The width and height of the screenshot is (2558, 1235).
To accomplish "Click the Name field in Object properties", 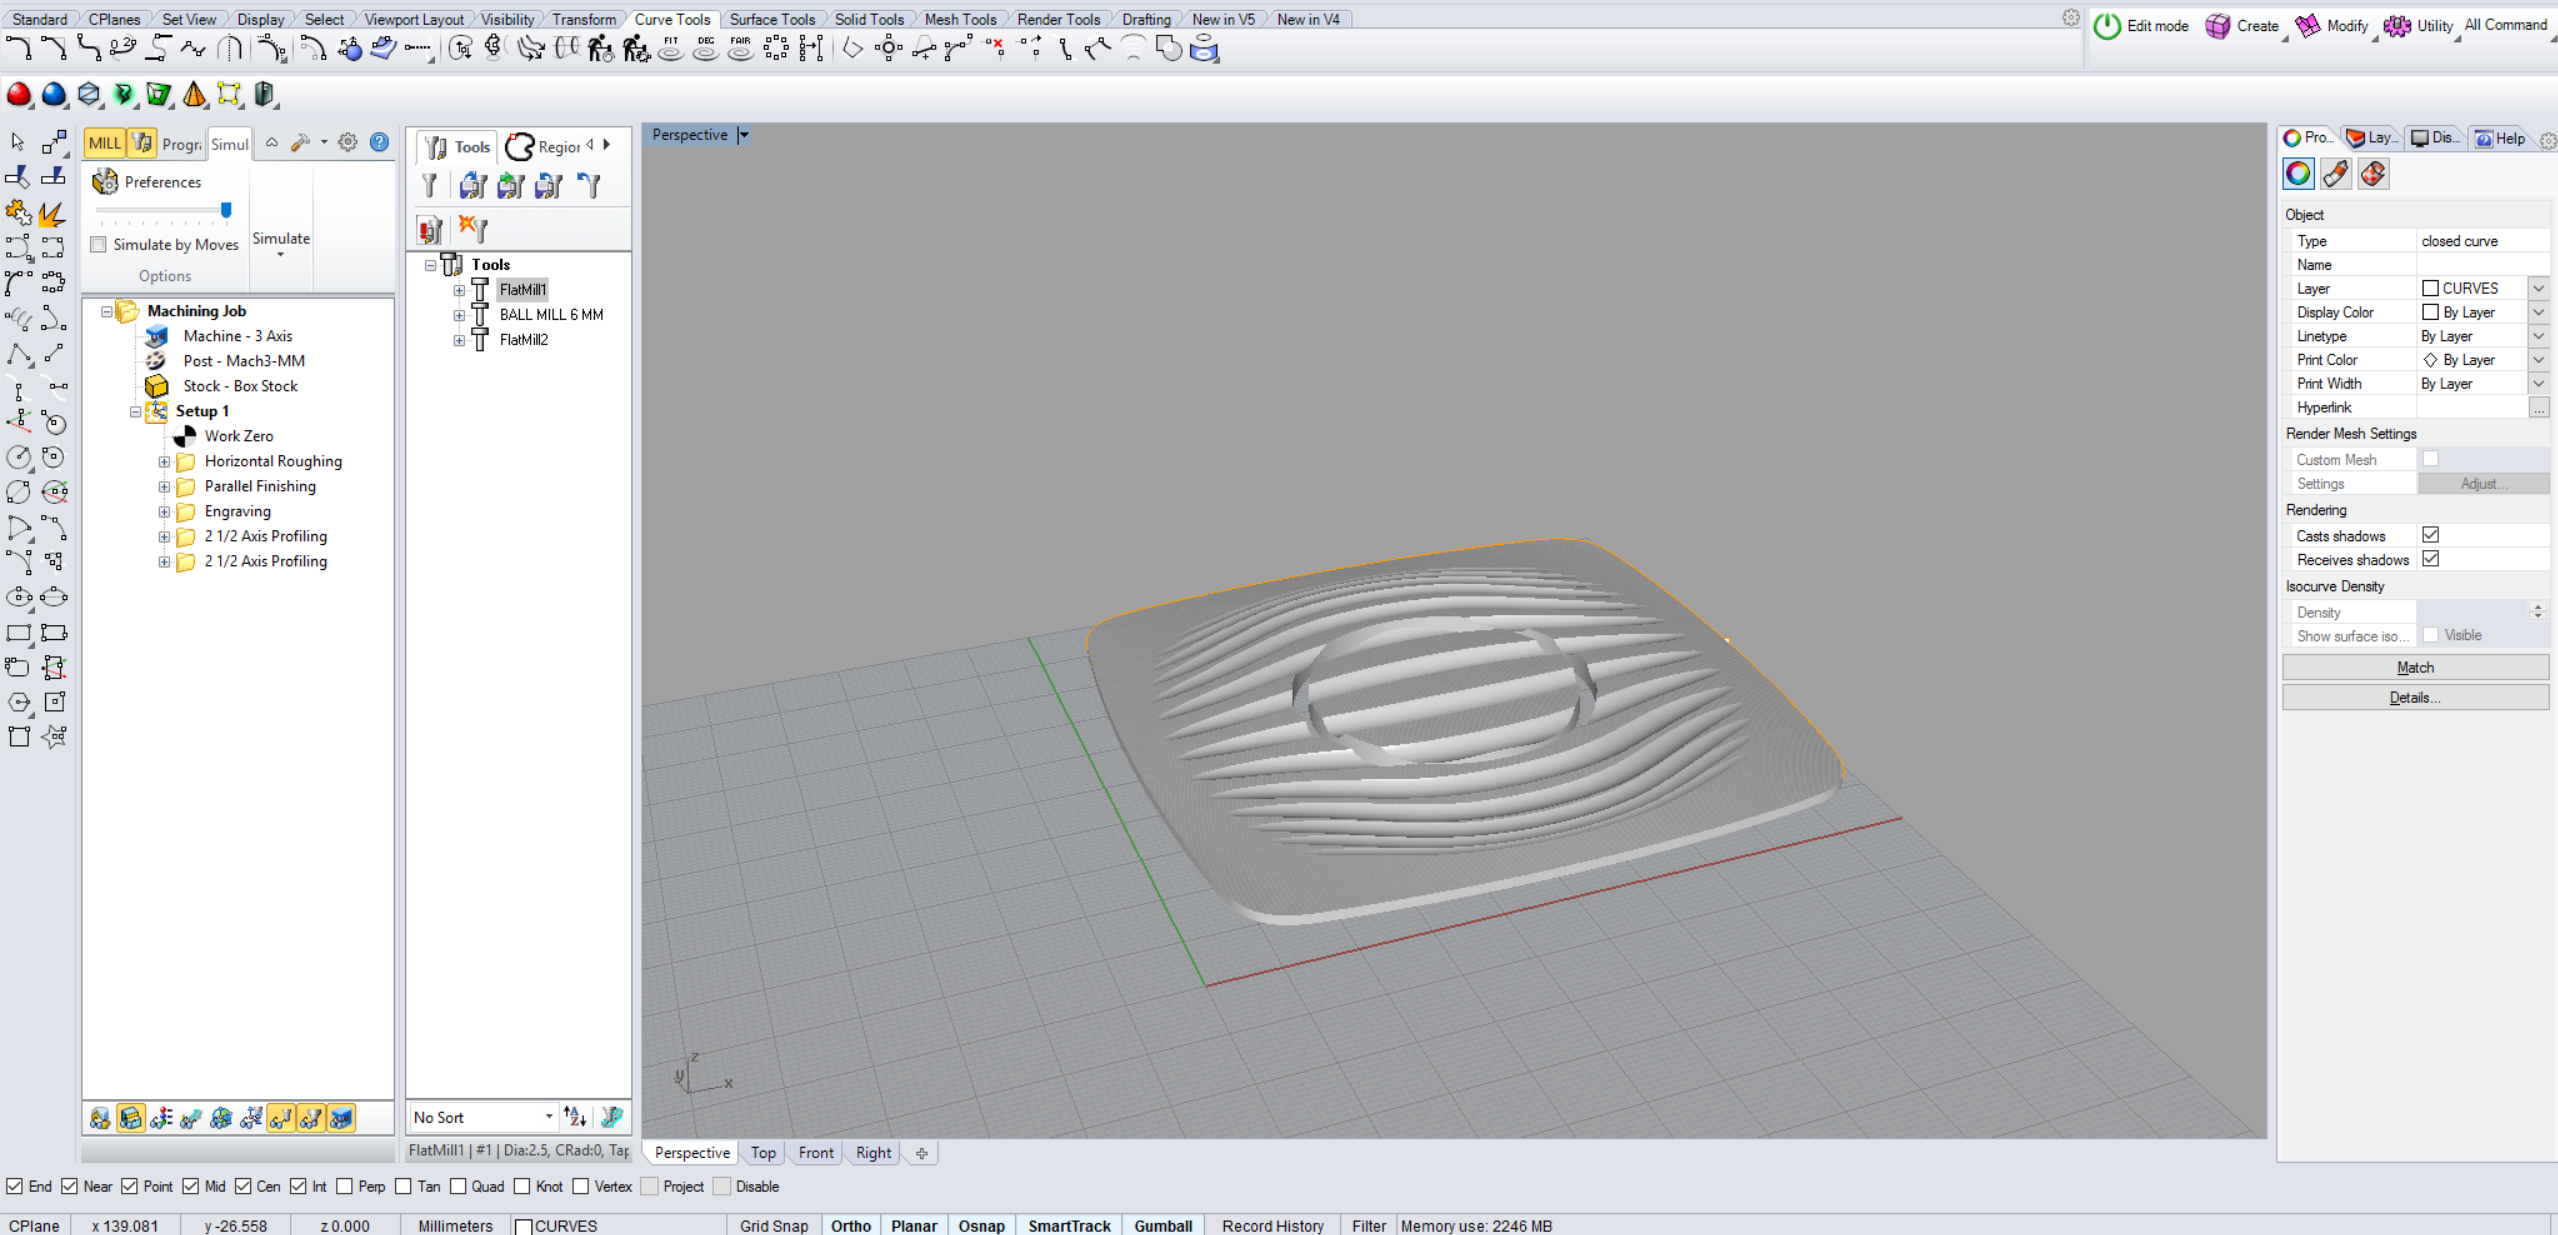I will [2482, 264].
